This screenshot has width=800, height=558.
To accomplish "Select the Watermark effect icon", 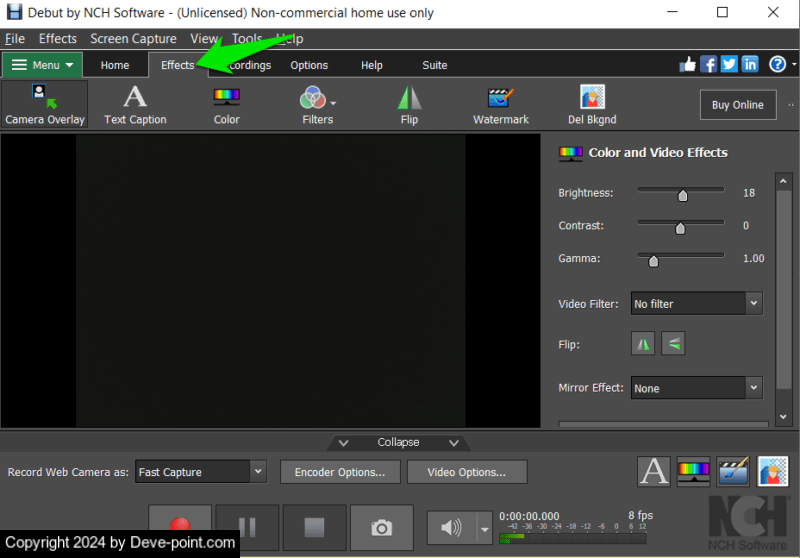I will 500,104.
